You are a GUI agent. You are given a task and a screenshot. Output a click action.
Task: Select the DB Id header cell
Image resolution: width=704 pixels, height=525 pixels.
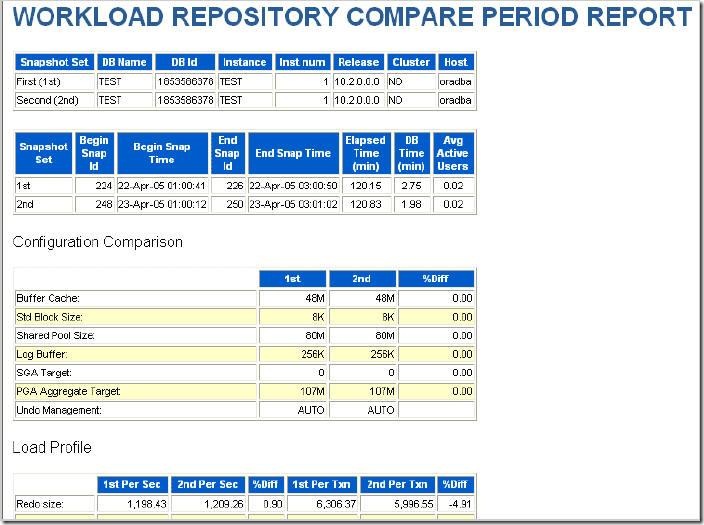point(185,62)
